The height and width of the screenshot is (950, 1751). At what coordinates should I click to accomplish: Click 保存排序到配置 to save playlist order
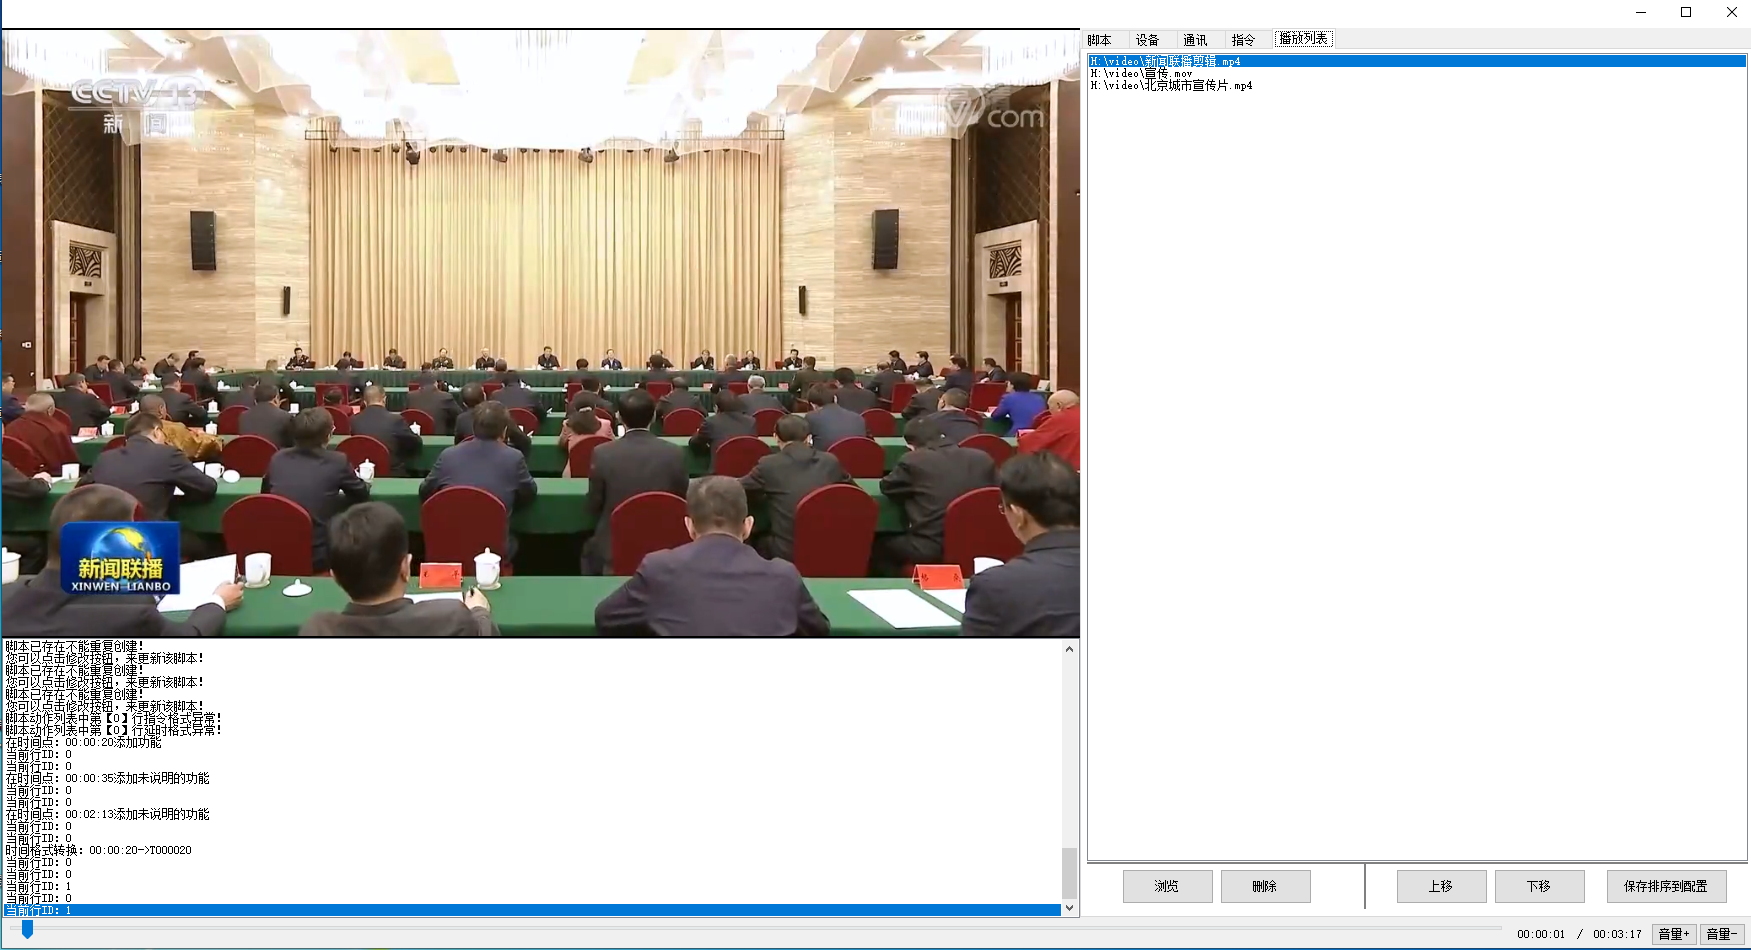coord(1666,886)
